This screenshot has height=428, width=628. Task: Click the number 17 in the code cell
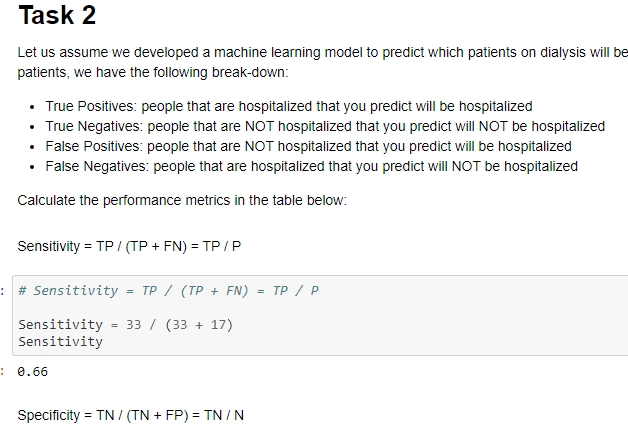click(219, 324)
